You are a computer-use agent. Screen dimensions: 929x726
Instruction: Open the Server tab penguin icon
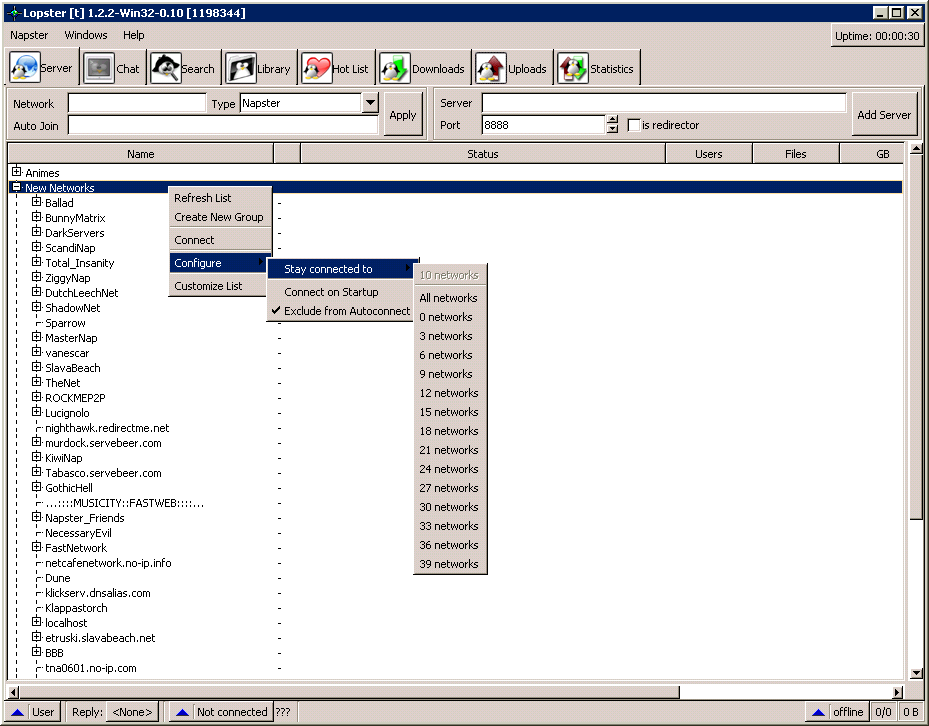[25, 68]
